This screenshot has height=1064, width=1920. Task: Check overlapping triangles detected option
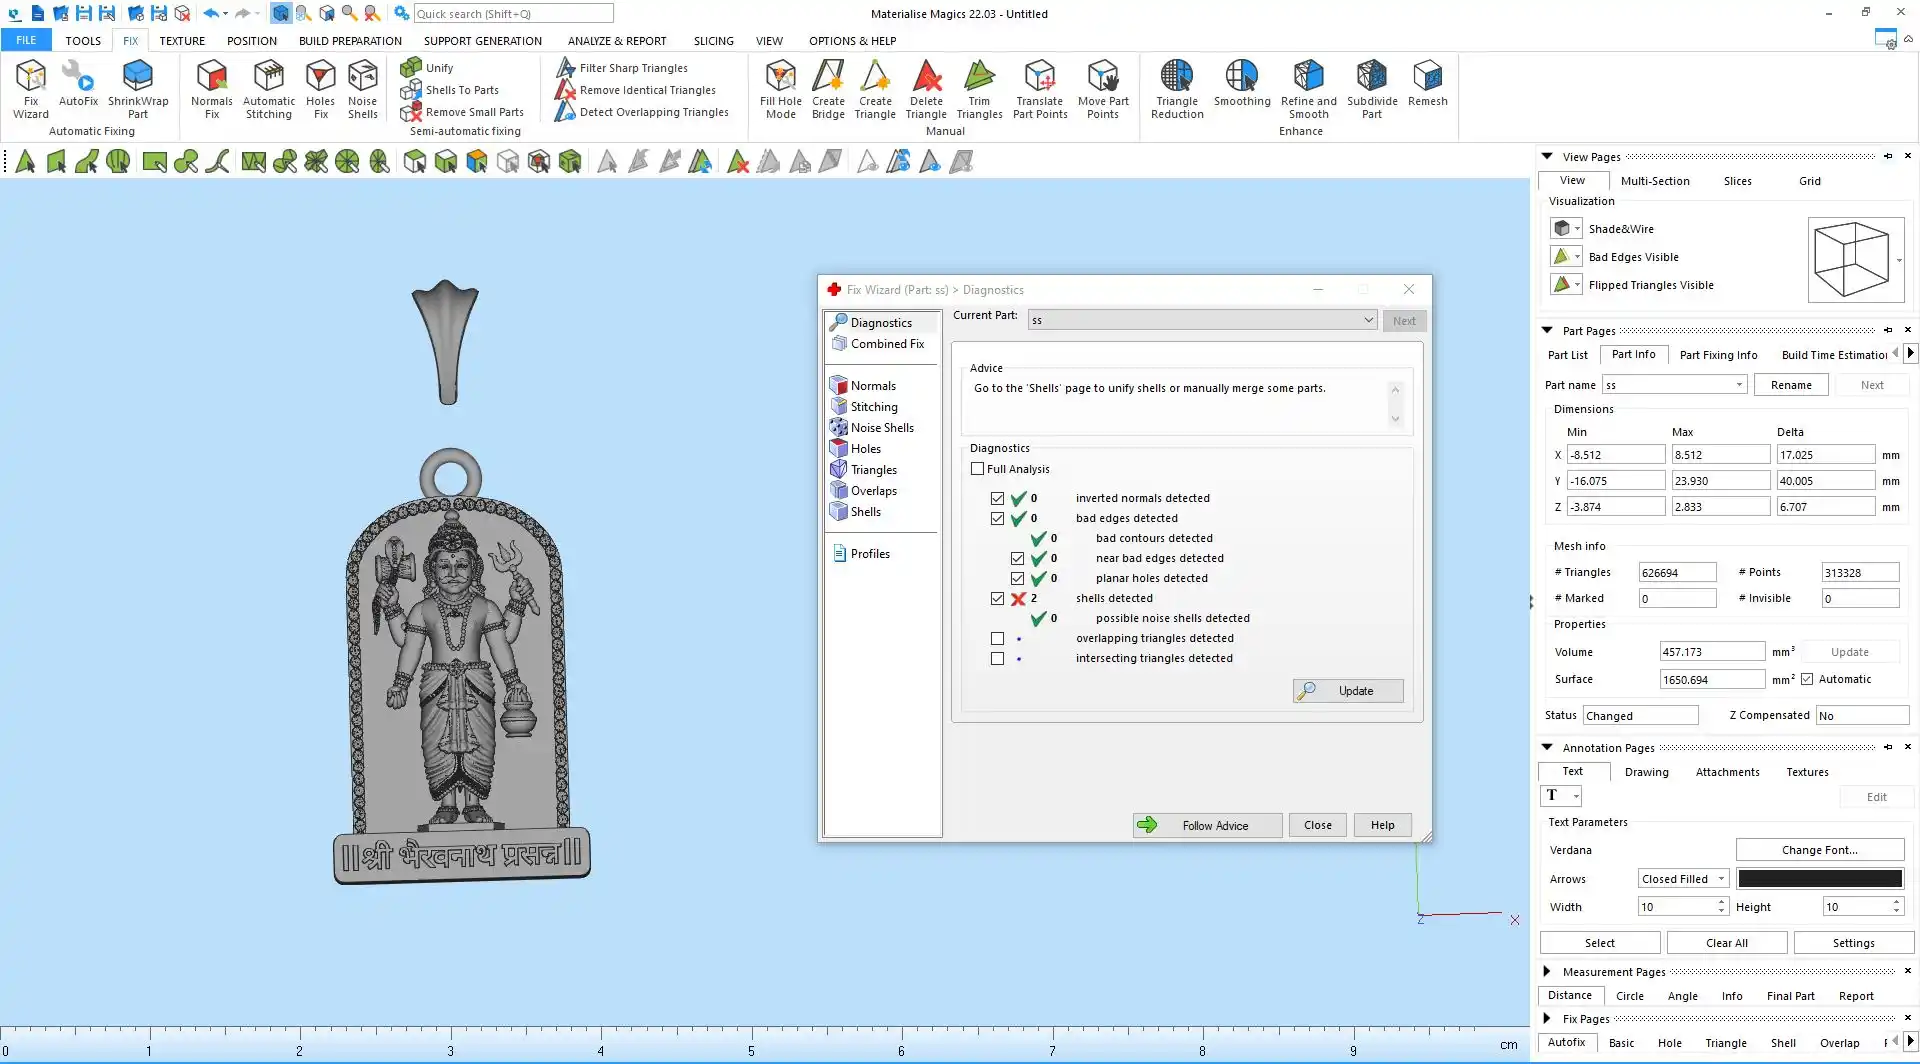[x=997, y=638]
